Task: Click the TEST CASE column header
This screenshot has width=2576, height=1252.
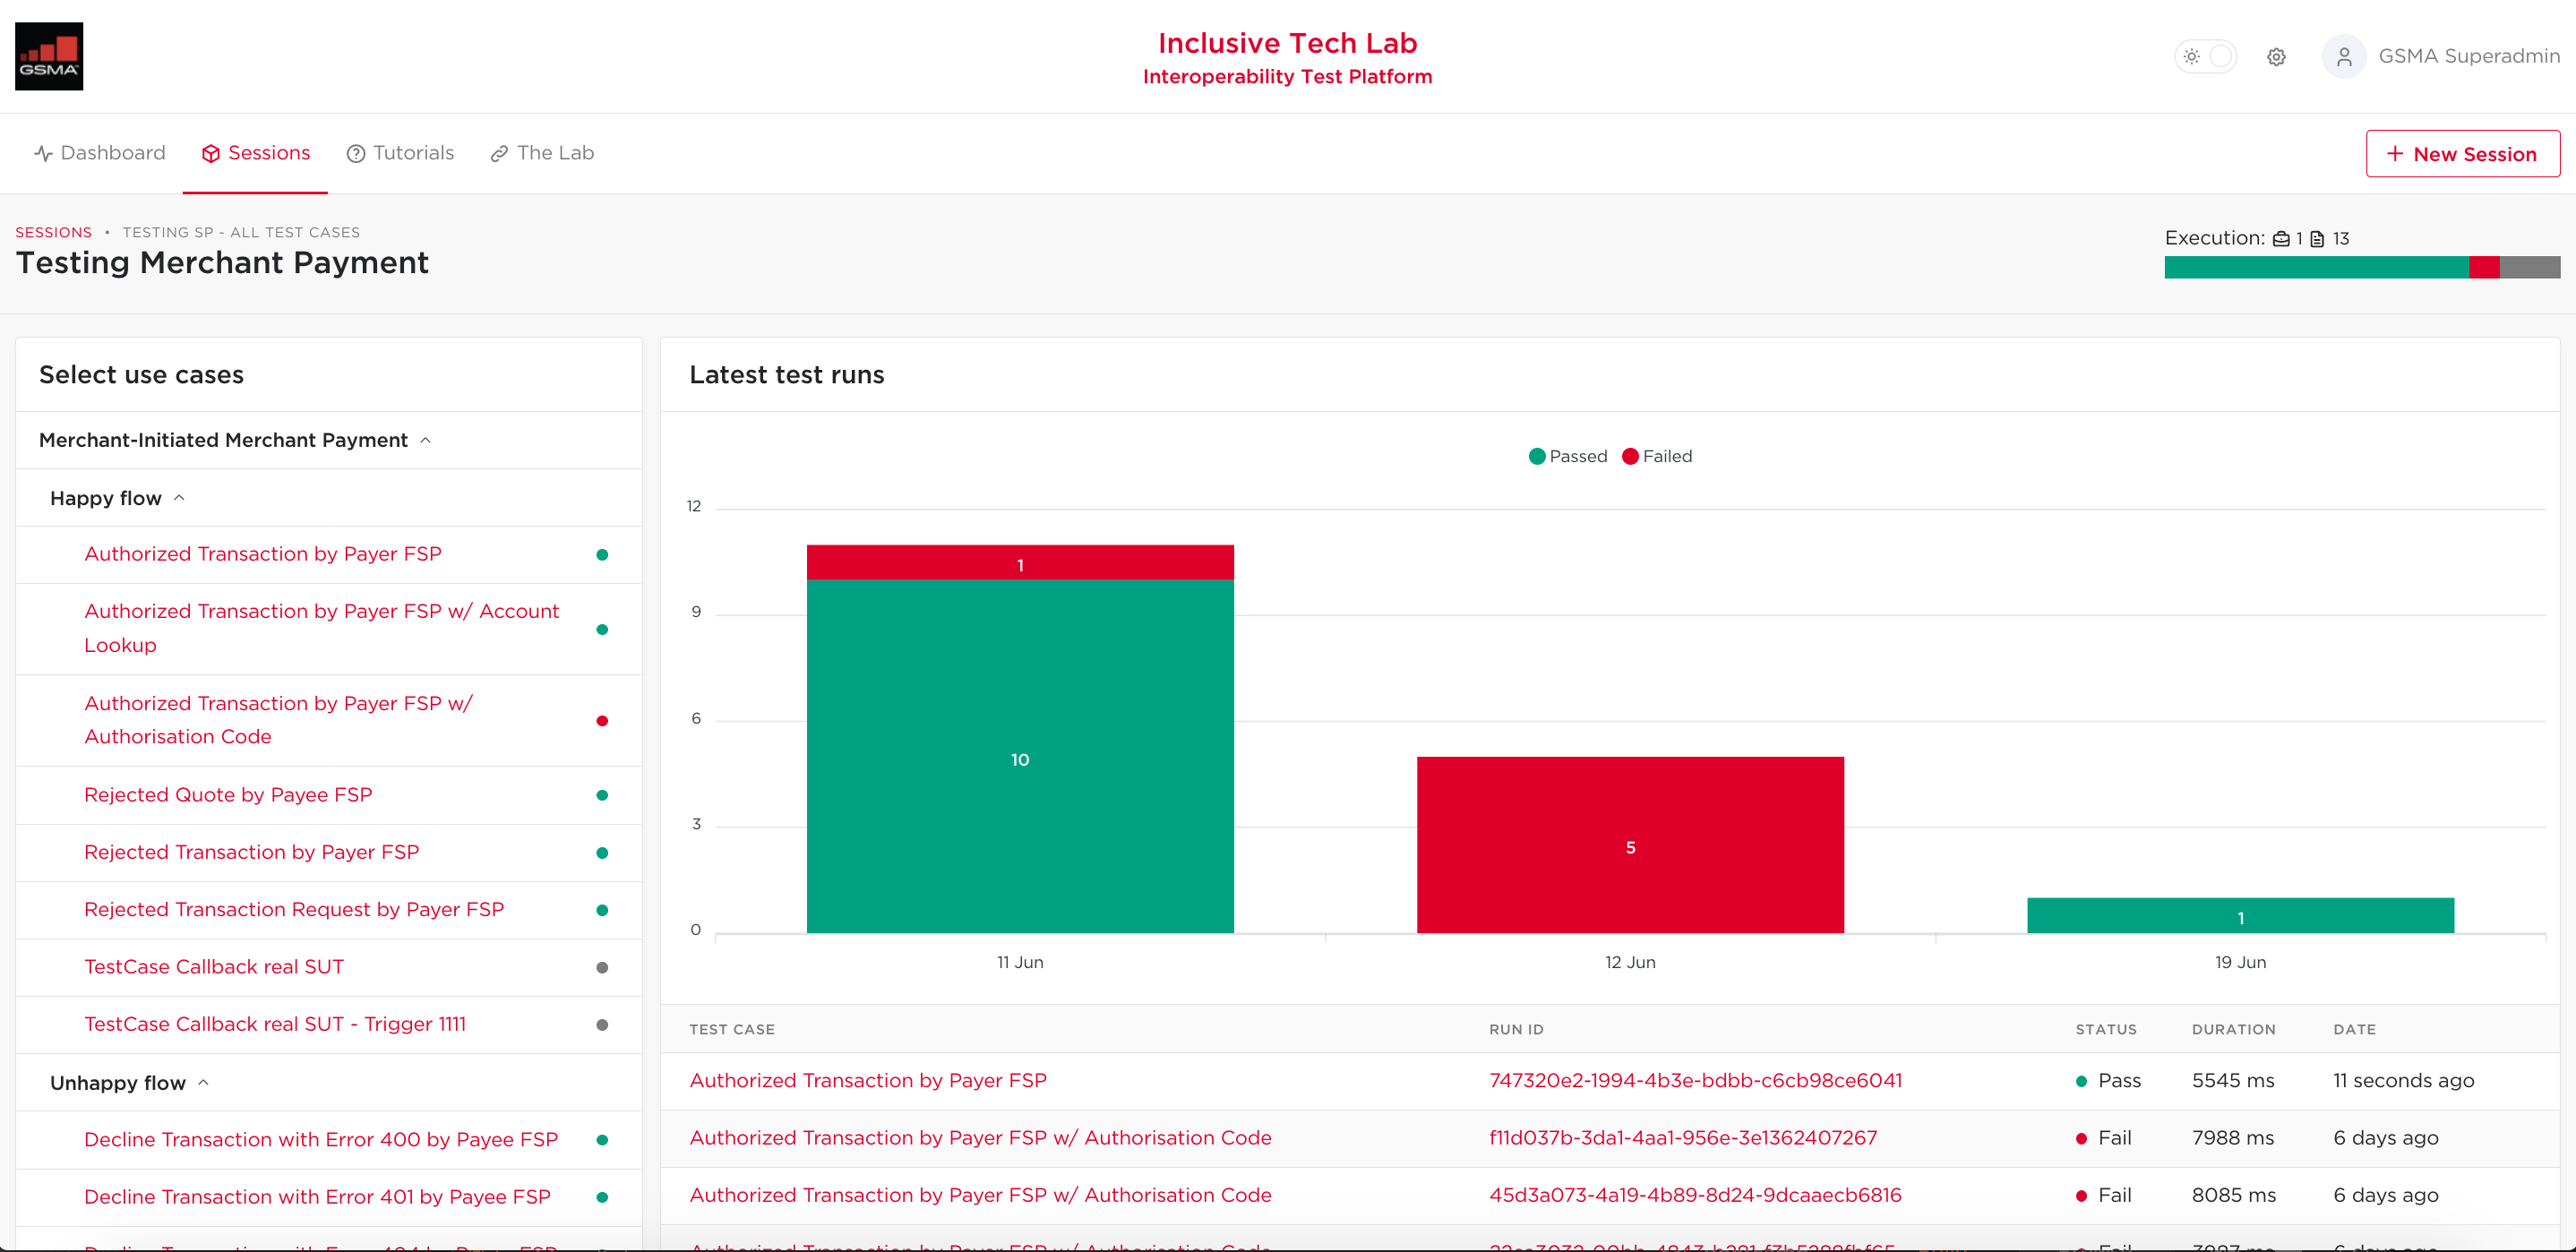Action: pyautogui.click(x=732, y=1029)
